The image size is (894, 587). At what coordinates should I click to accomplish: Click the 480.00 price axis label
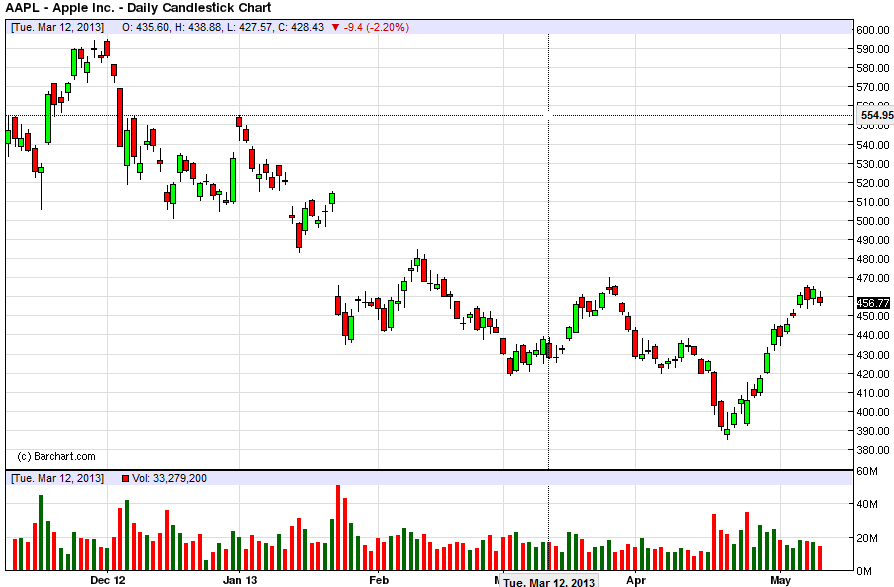point(873,259)
